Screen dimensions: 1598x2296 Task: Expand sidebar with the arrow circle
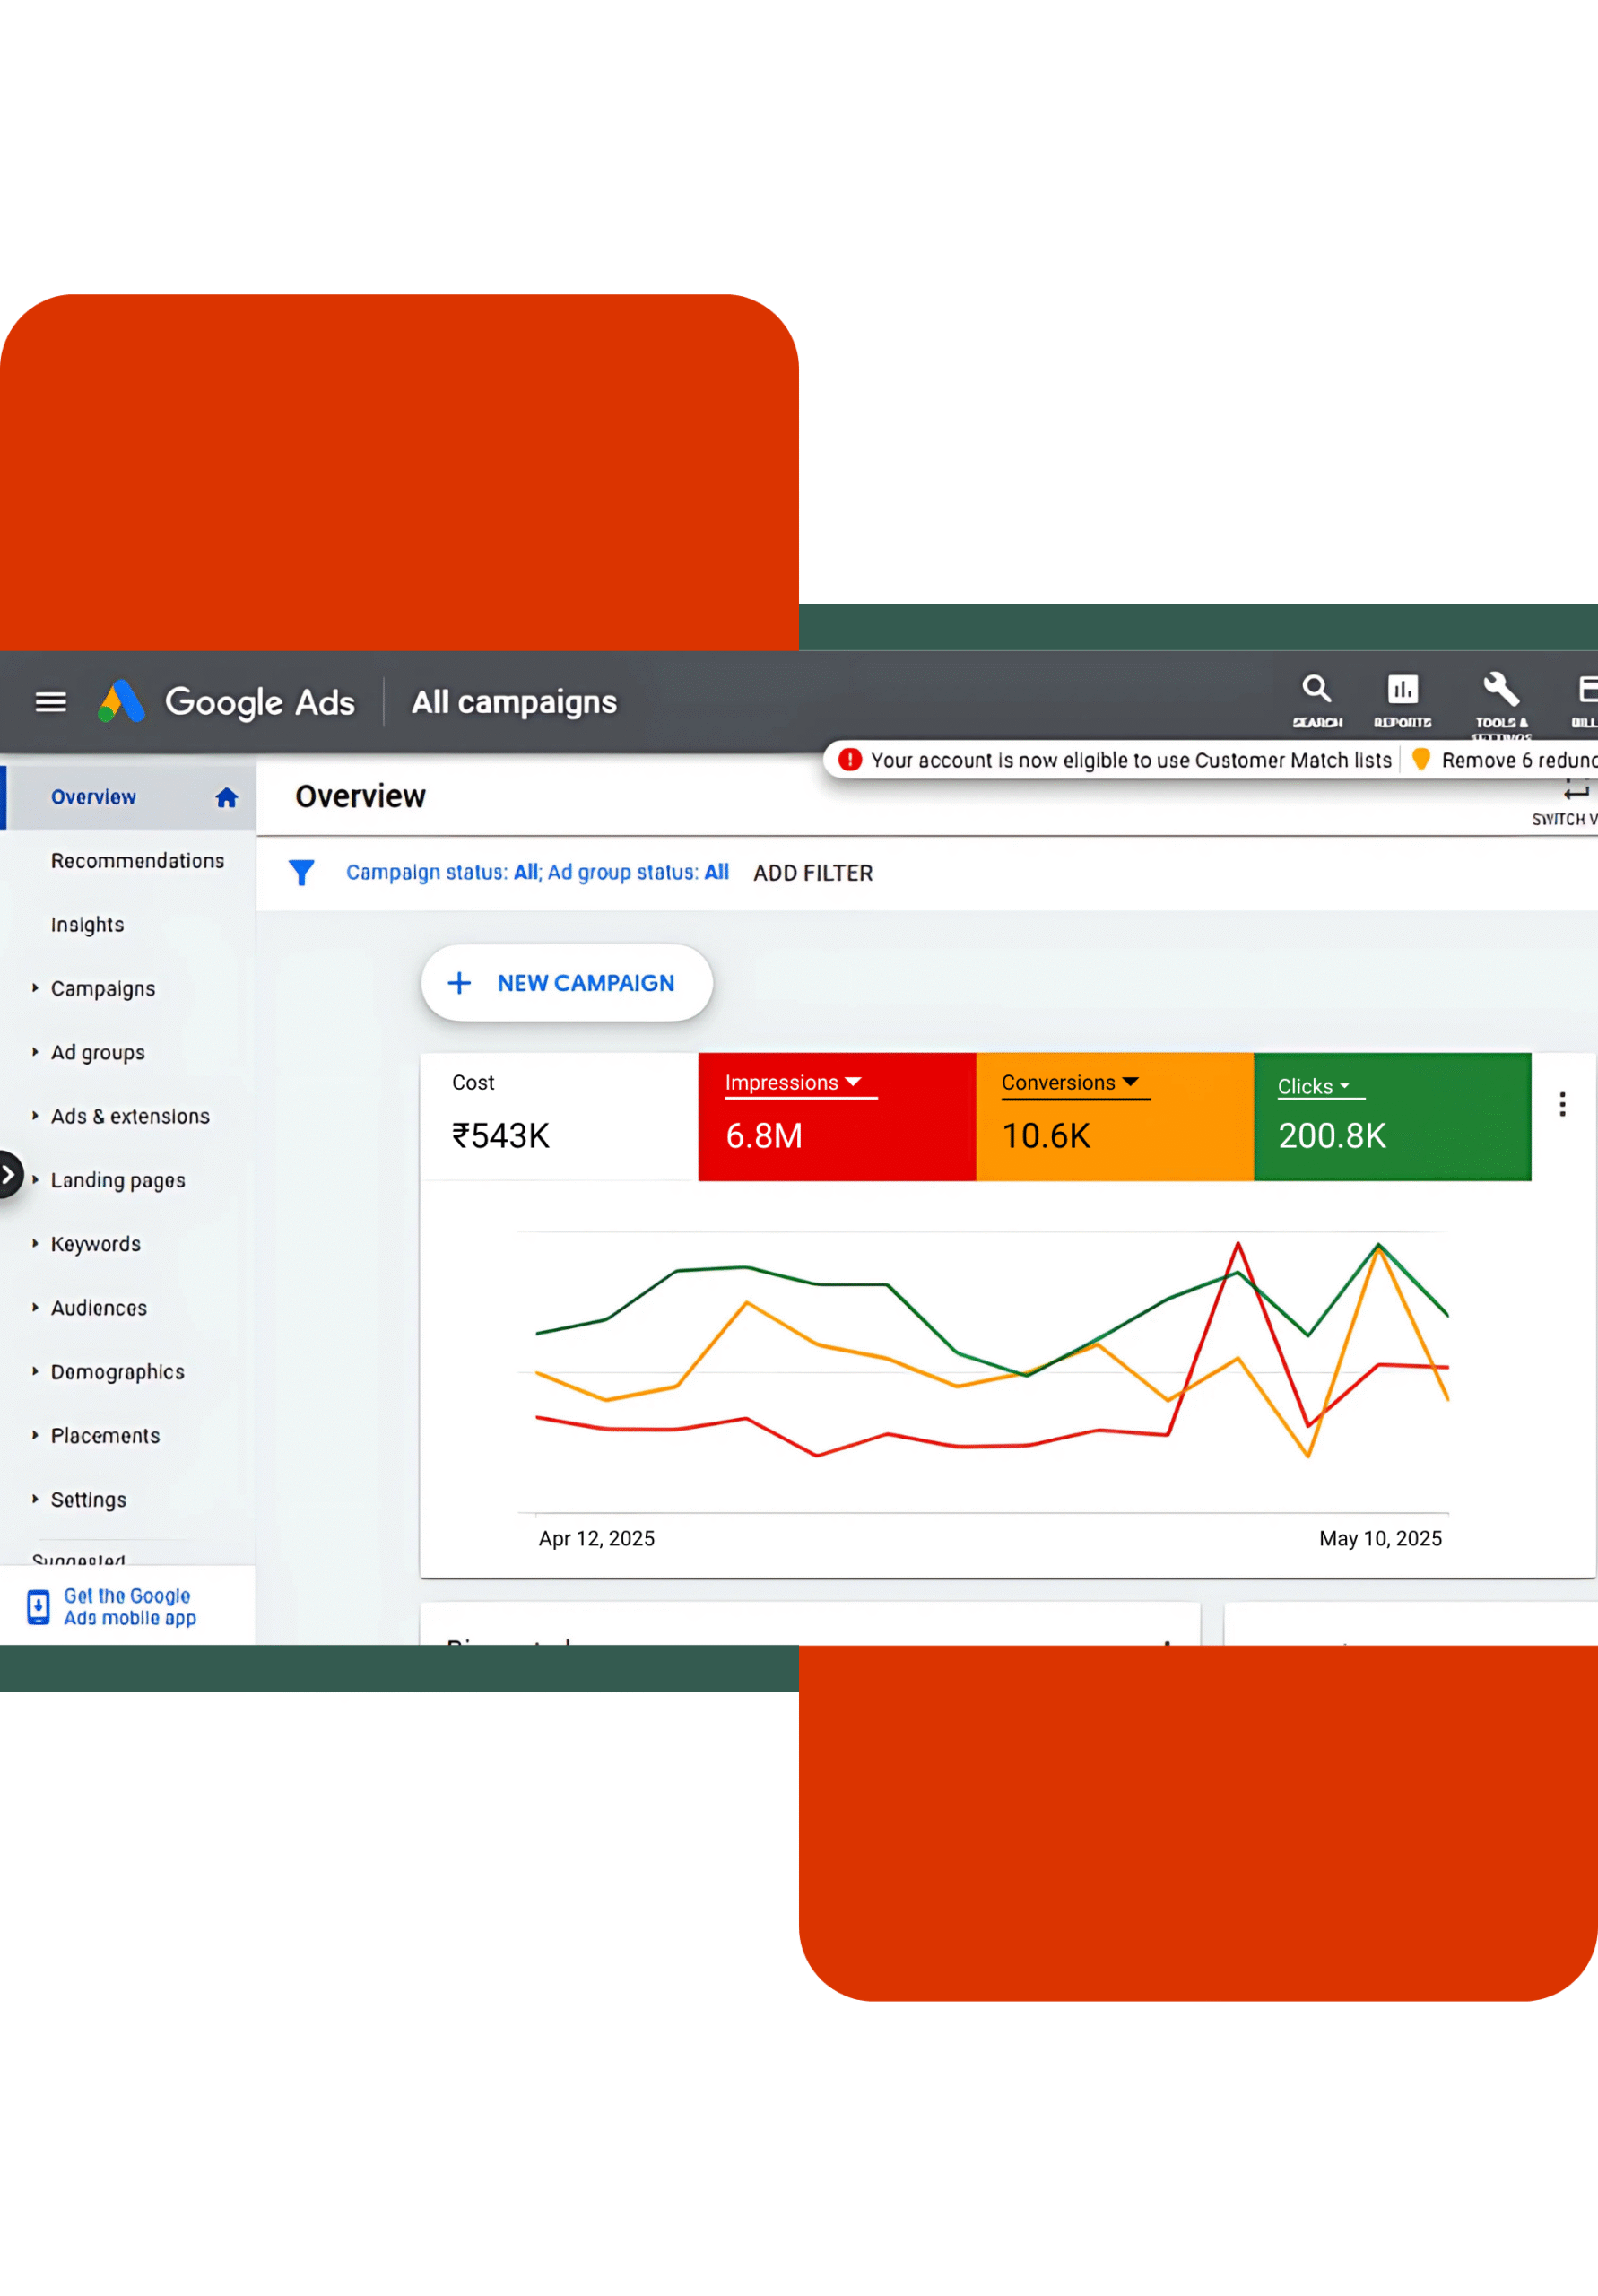pos(9,1175)
